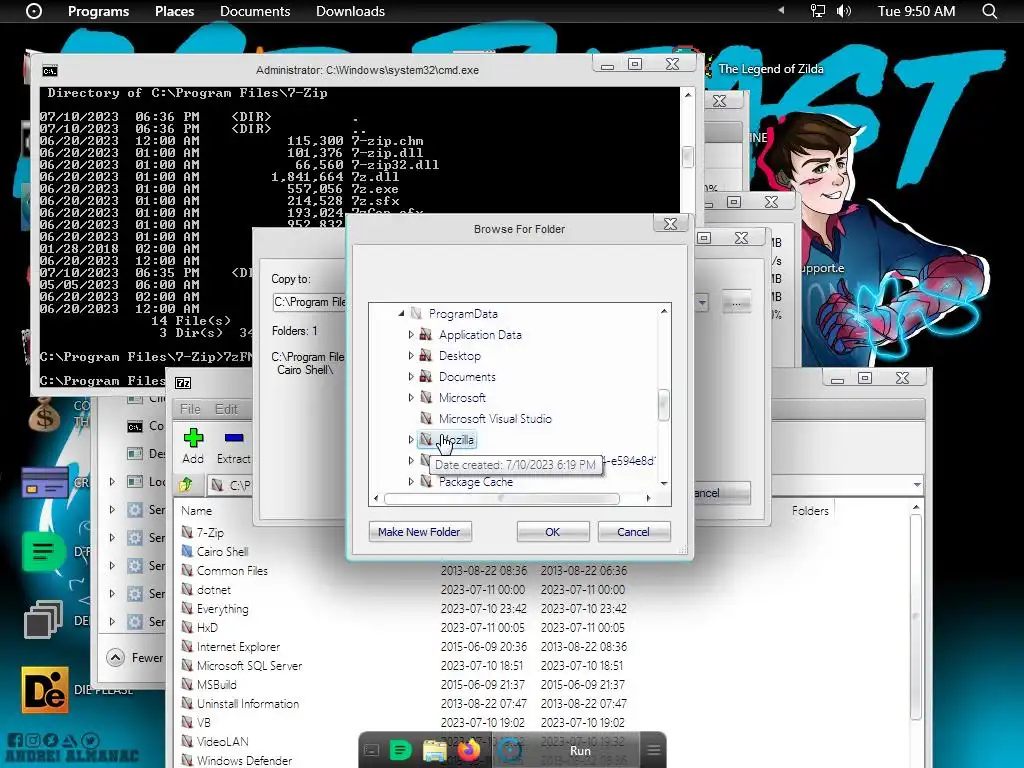Select the Application Data folder in tree
This screenshot has height=768, width=1024.
pos(480,334)
